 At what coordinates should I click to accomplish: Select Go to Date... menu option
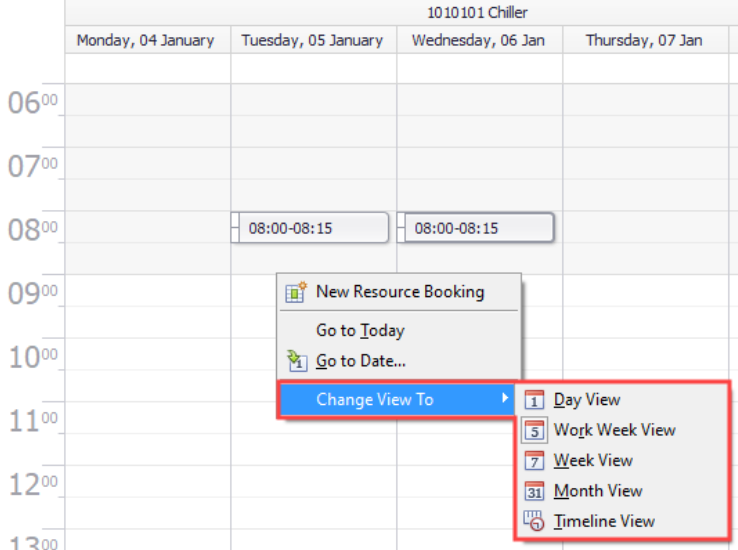click(x=360, y=361)
